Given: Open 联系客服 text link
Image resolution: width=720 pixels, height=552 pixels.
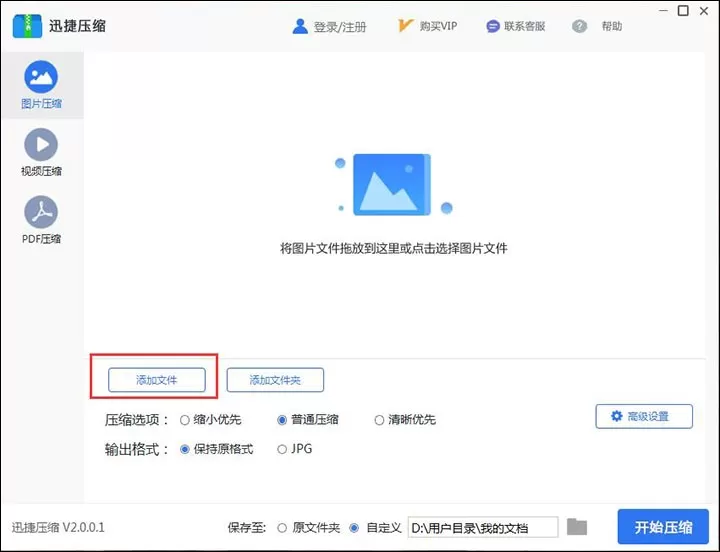Looking at the screenshot, I should (524, 26).
